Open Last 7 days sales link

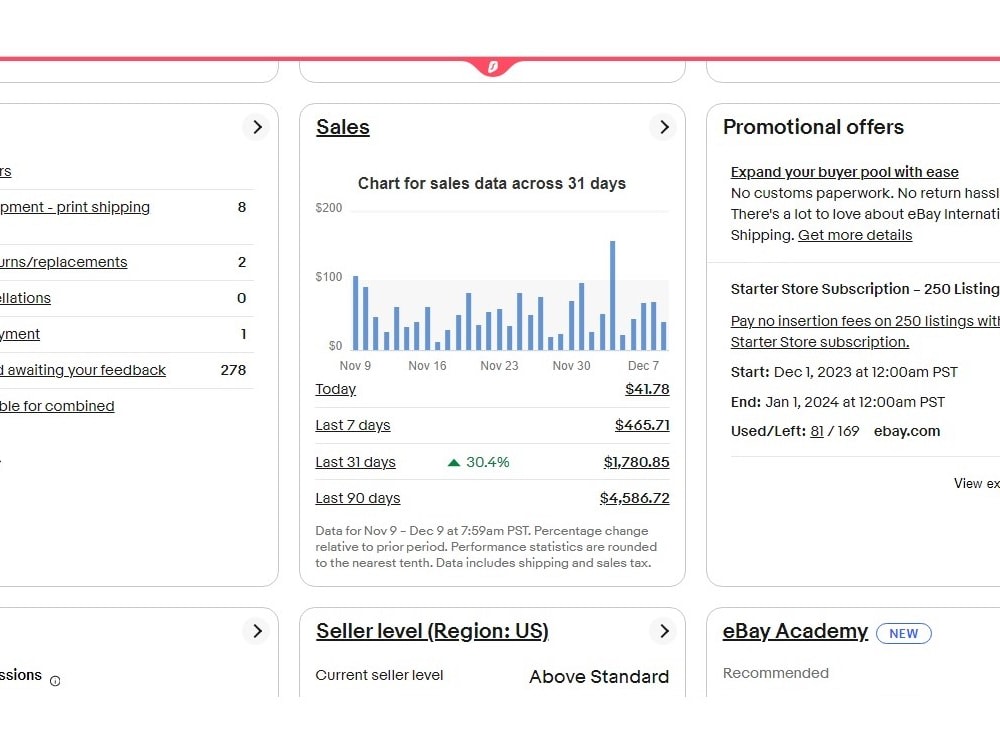point(353,425)
